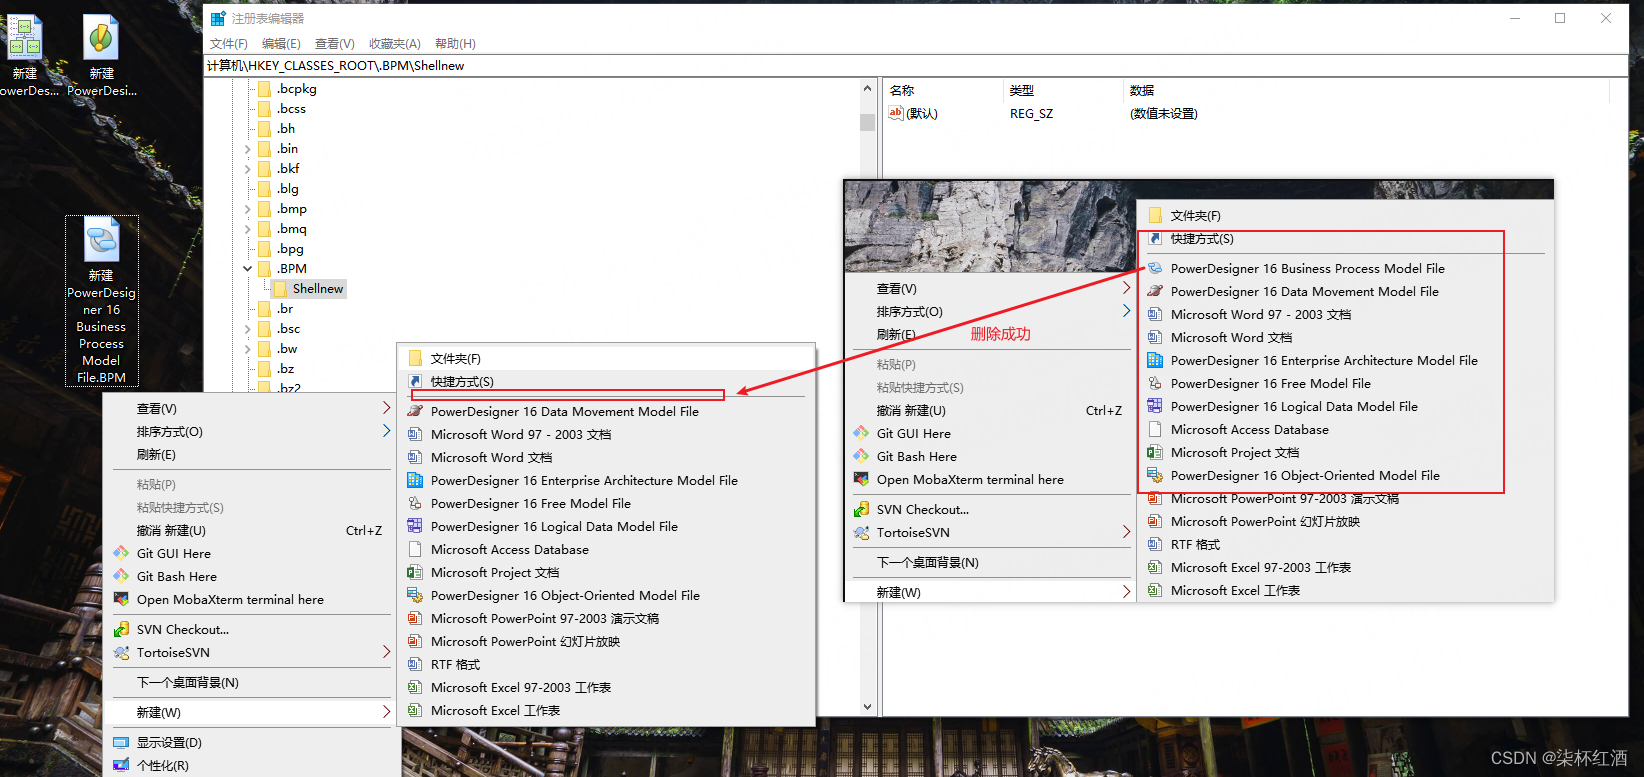Click Git GUI Here in right context menu
This screenshot has height=777, width=1644.
pos(990,434)
